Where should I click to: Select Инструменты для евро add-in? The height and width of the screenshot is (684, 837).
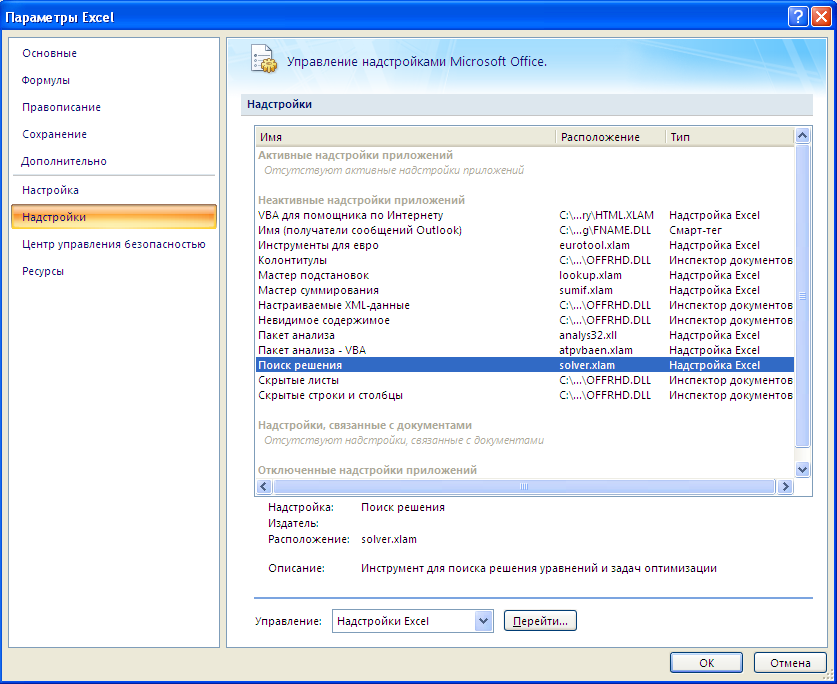click(x=525, y=245)
